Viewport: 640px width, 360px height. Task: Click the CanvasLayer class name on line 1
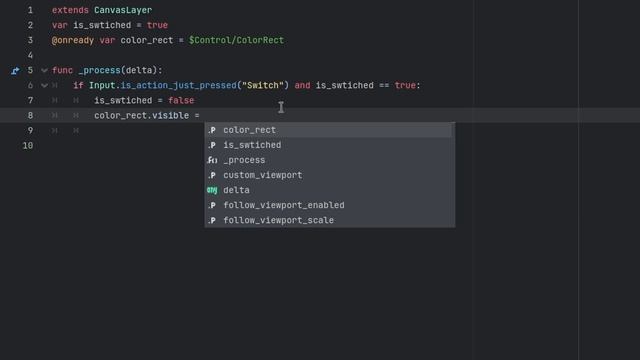pyautogui.click(x=123, y=10)
